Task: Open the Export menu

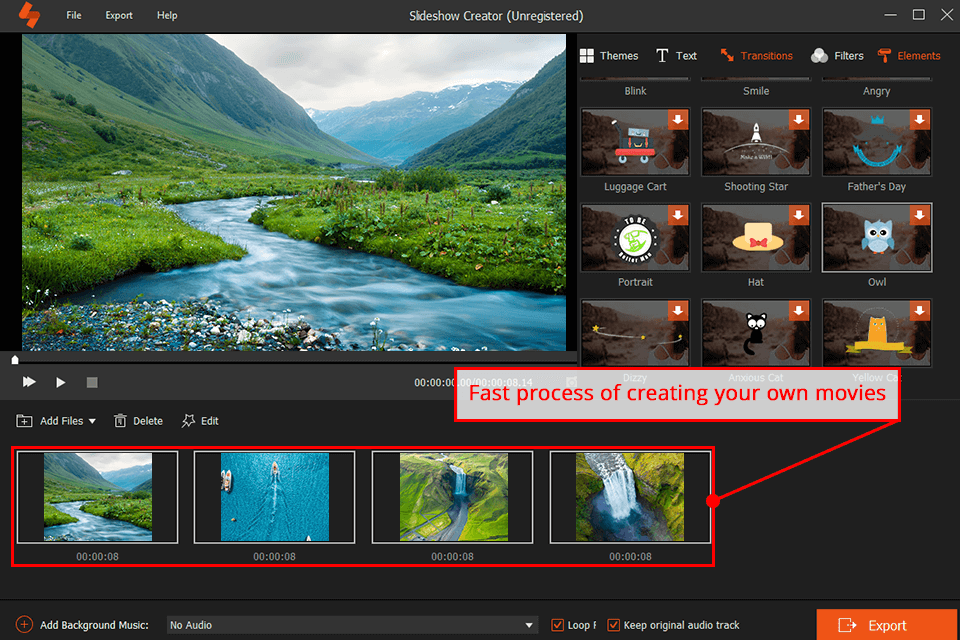Action: (x=119, y=15)
